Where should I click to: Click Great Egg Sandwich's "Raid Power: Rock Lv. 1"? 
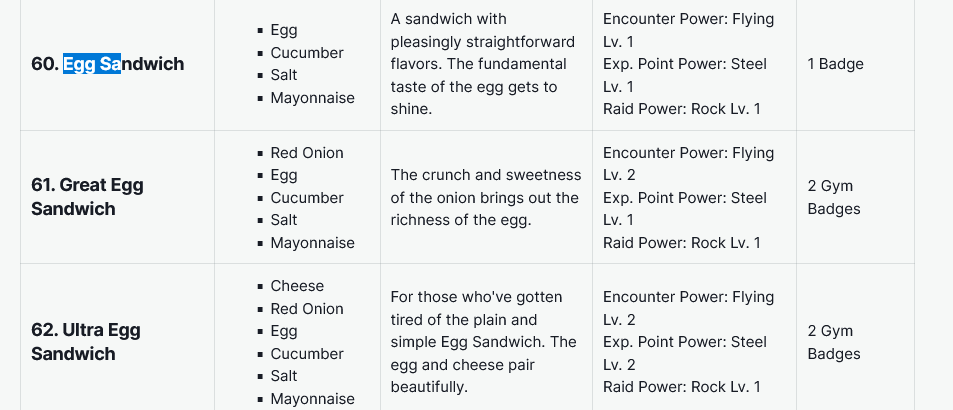click(x=681, y=242)
